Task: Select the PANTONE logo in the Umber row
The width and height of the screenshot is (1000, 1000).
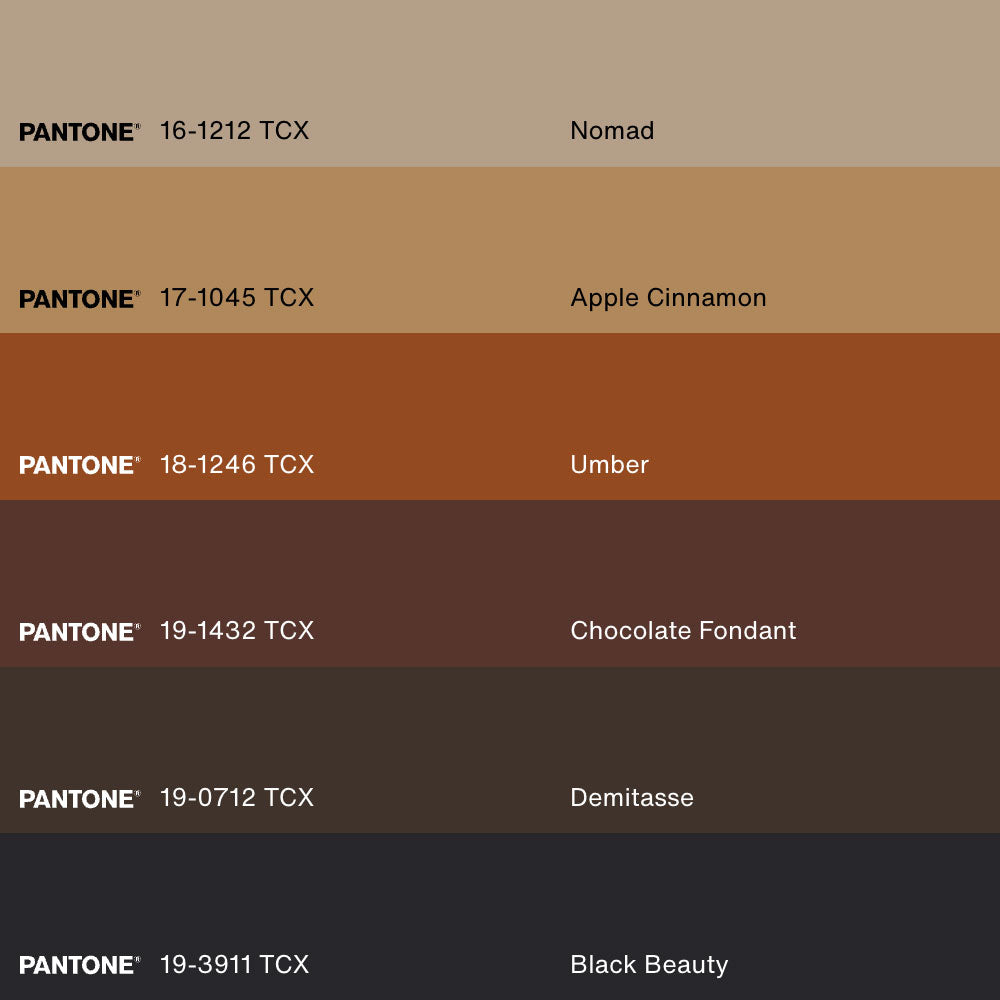Action: coord(79,465)
